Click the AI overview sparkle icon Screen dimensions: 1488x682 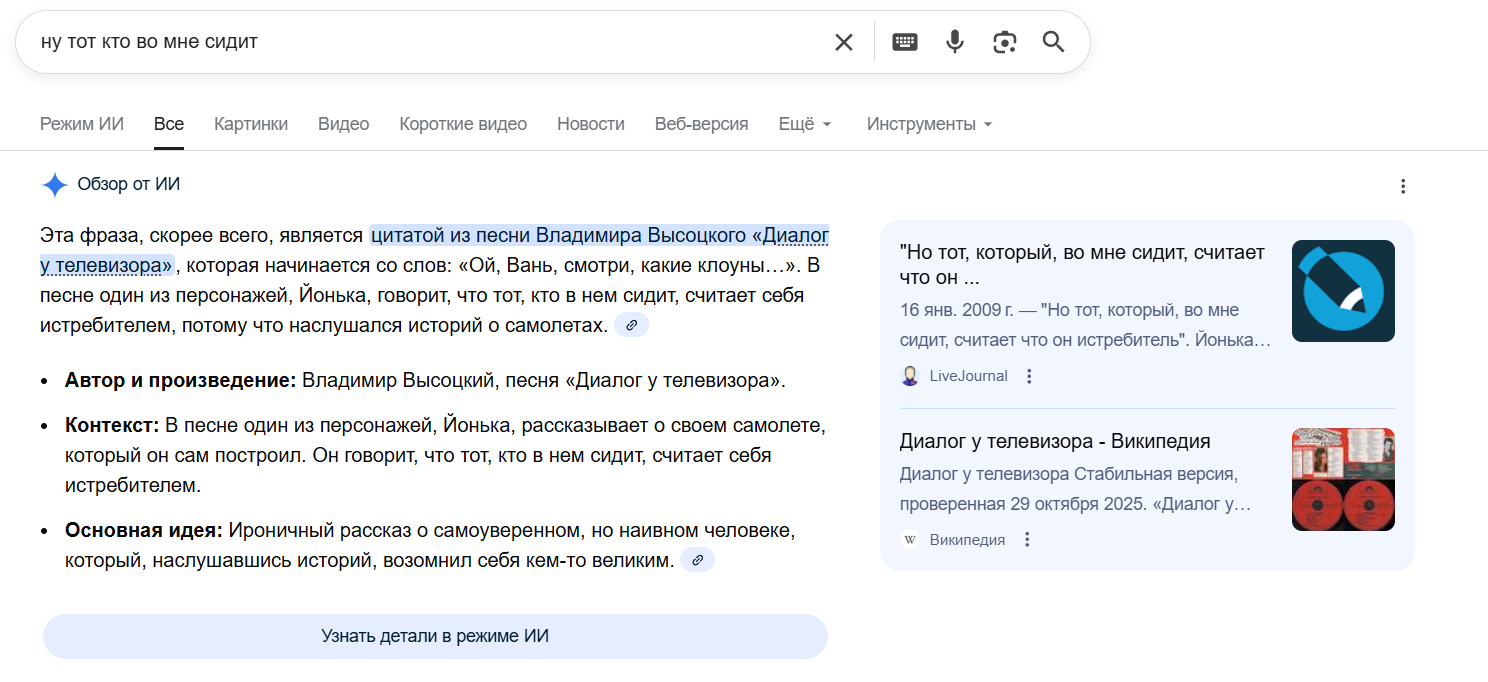(x=54, y=185)
